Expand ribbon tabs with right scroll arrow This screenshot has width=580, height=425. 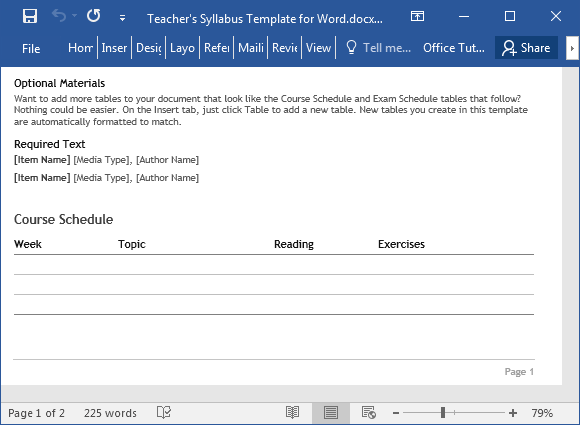572,48
